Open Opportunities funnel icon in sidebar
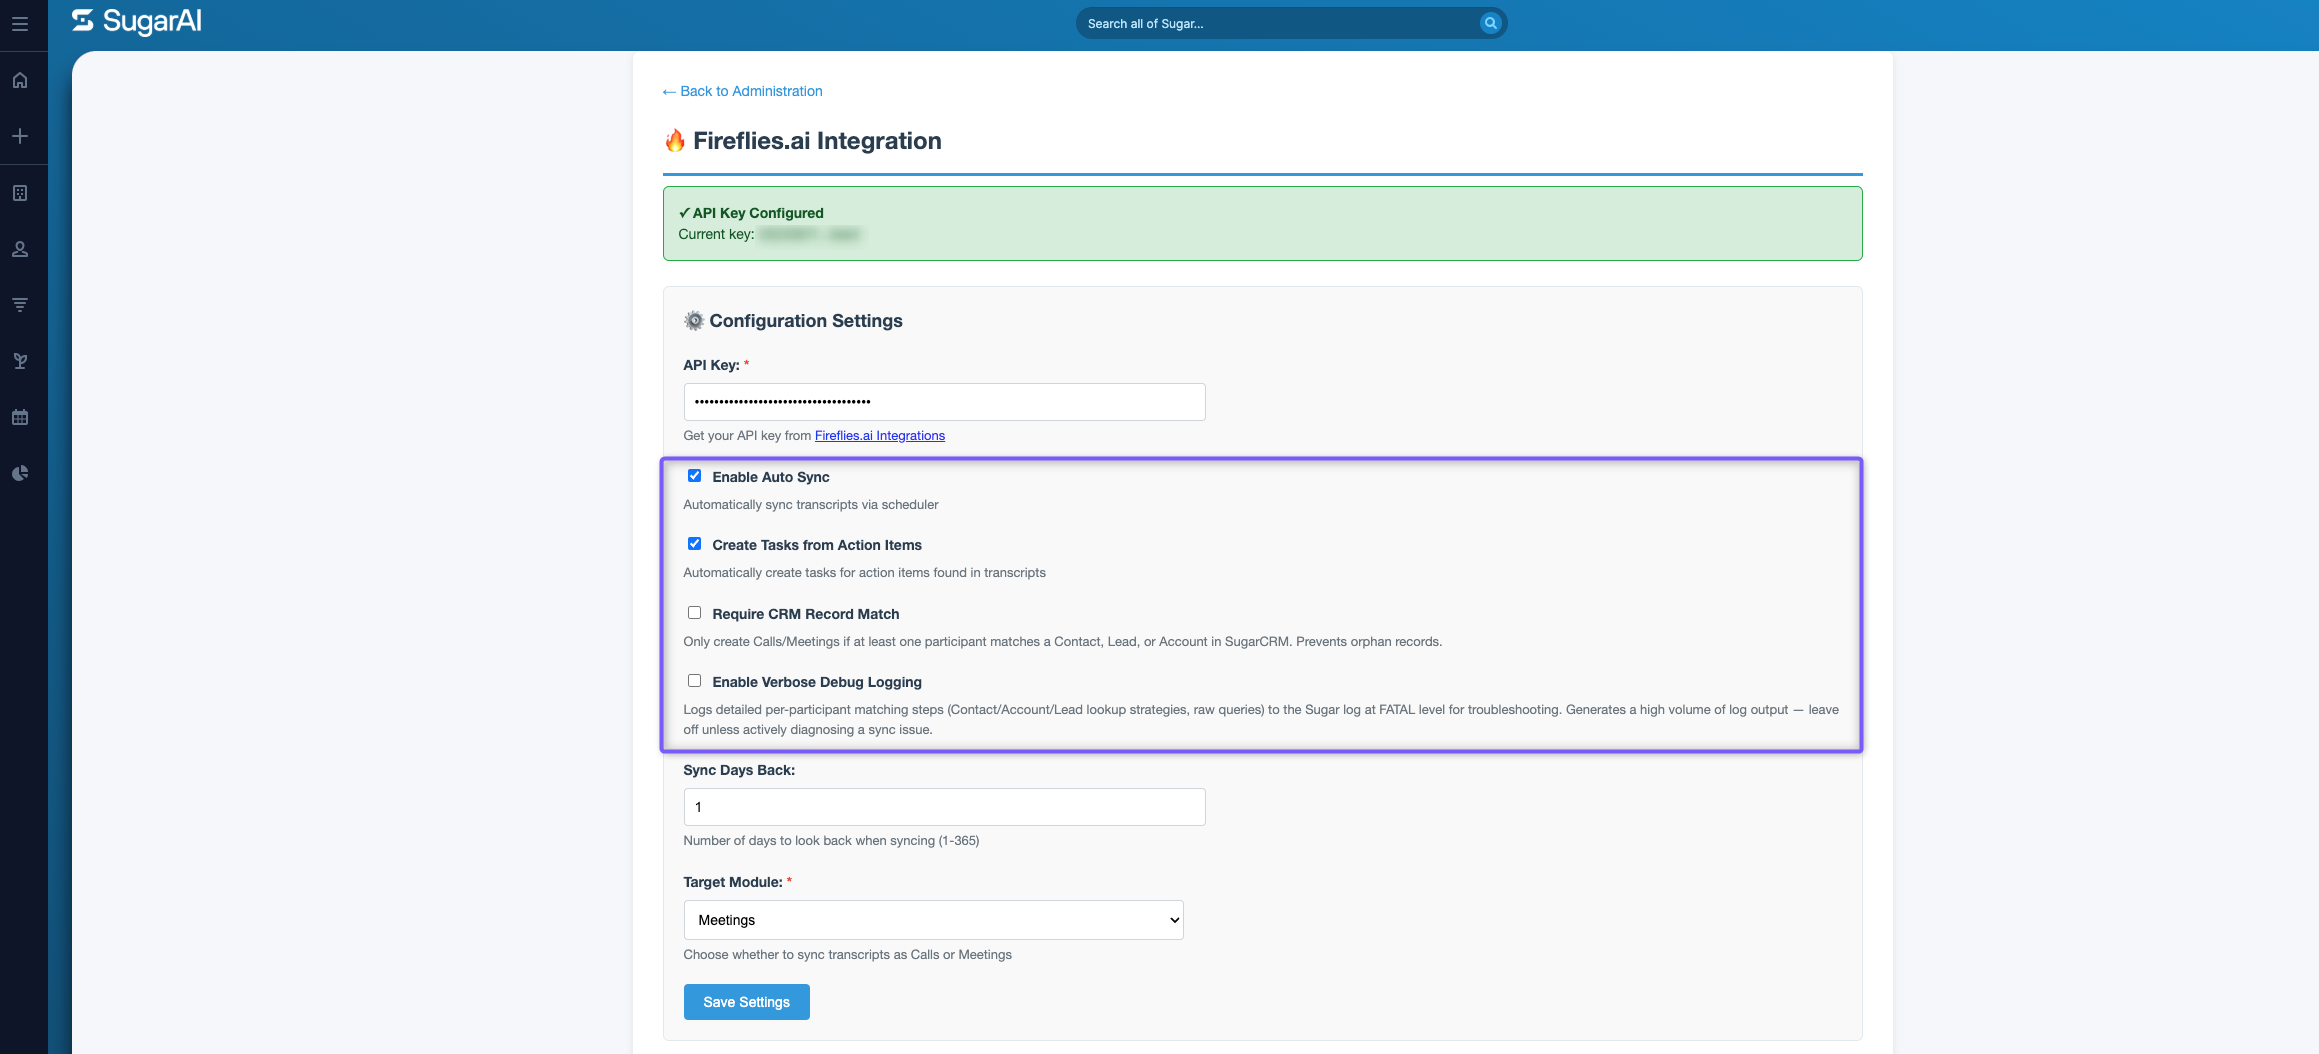2319x1054 pixels. [x=20, y=305]
